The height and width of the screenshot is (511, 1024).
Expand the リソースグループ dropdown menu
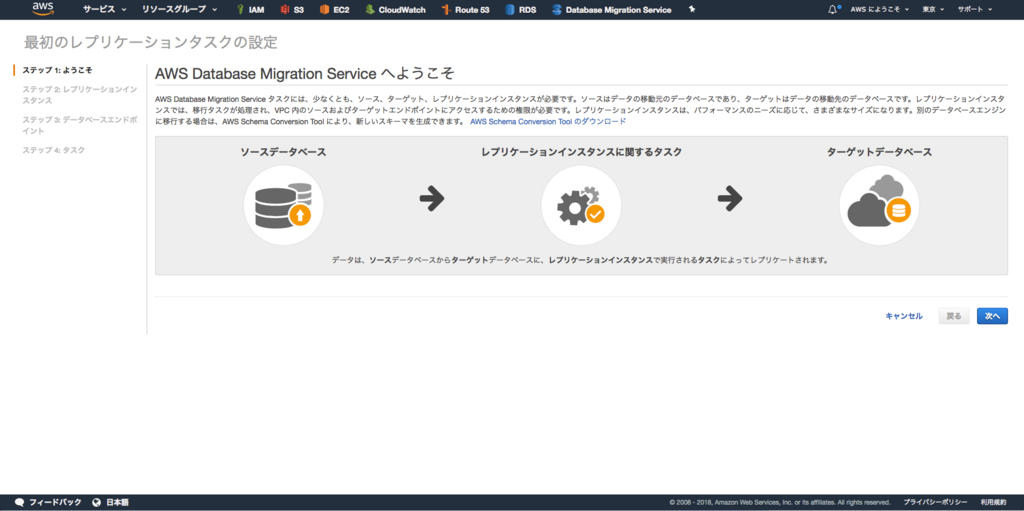(180, 10)
